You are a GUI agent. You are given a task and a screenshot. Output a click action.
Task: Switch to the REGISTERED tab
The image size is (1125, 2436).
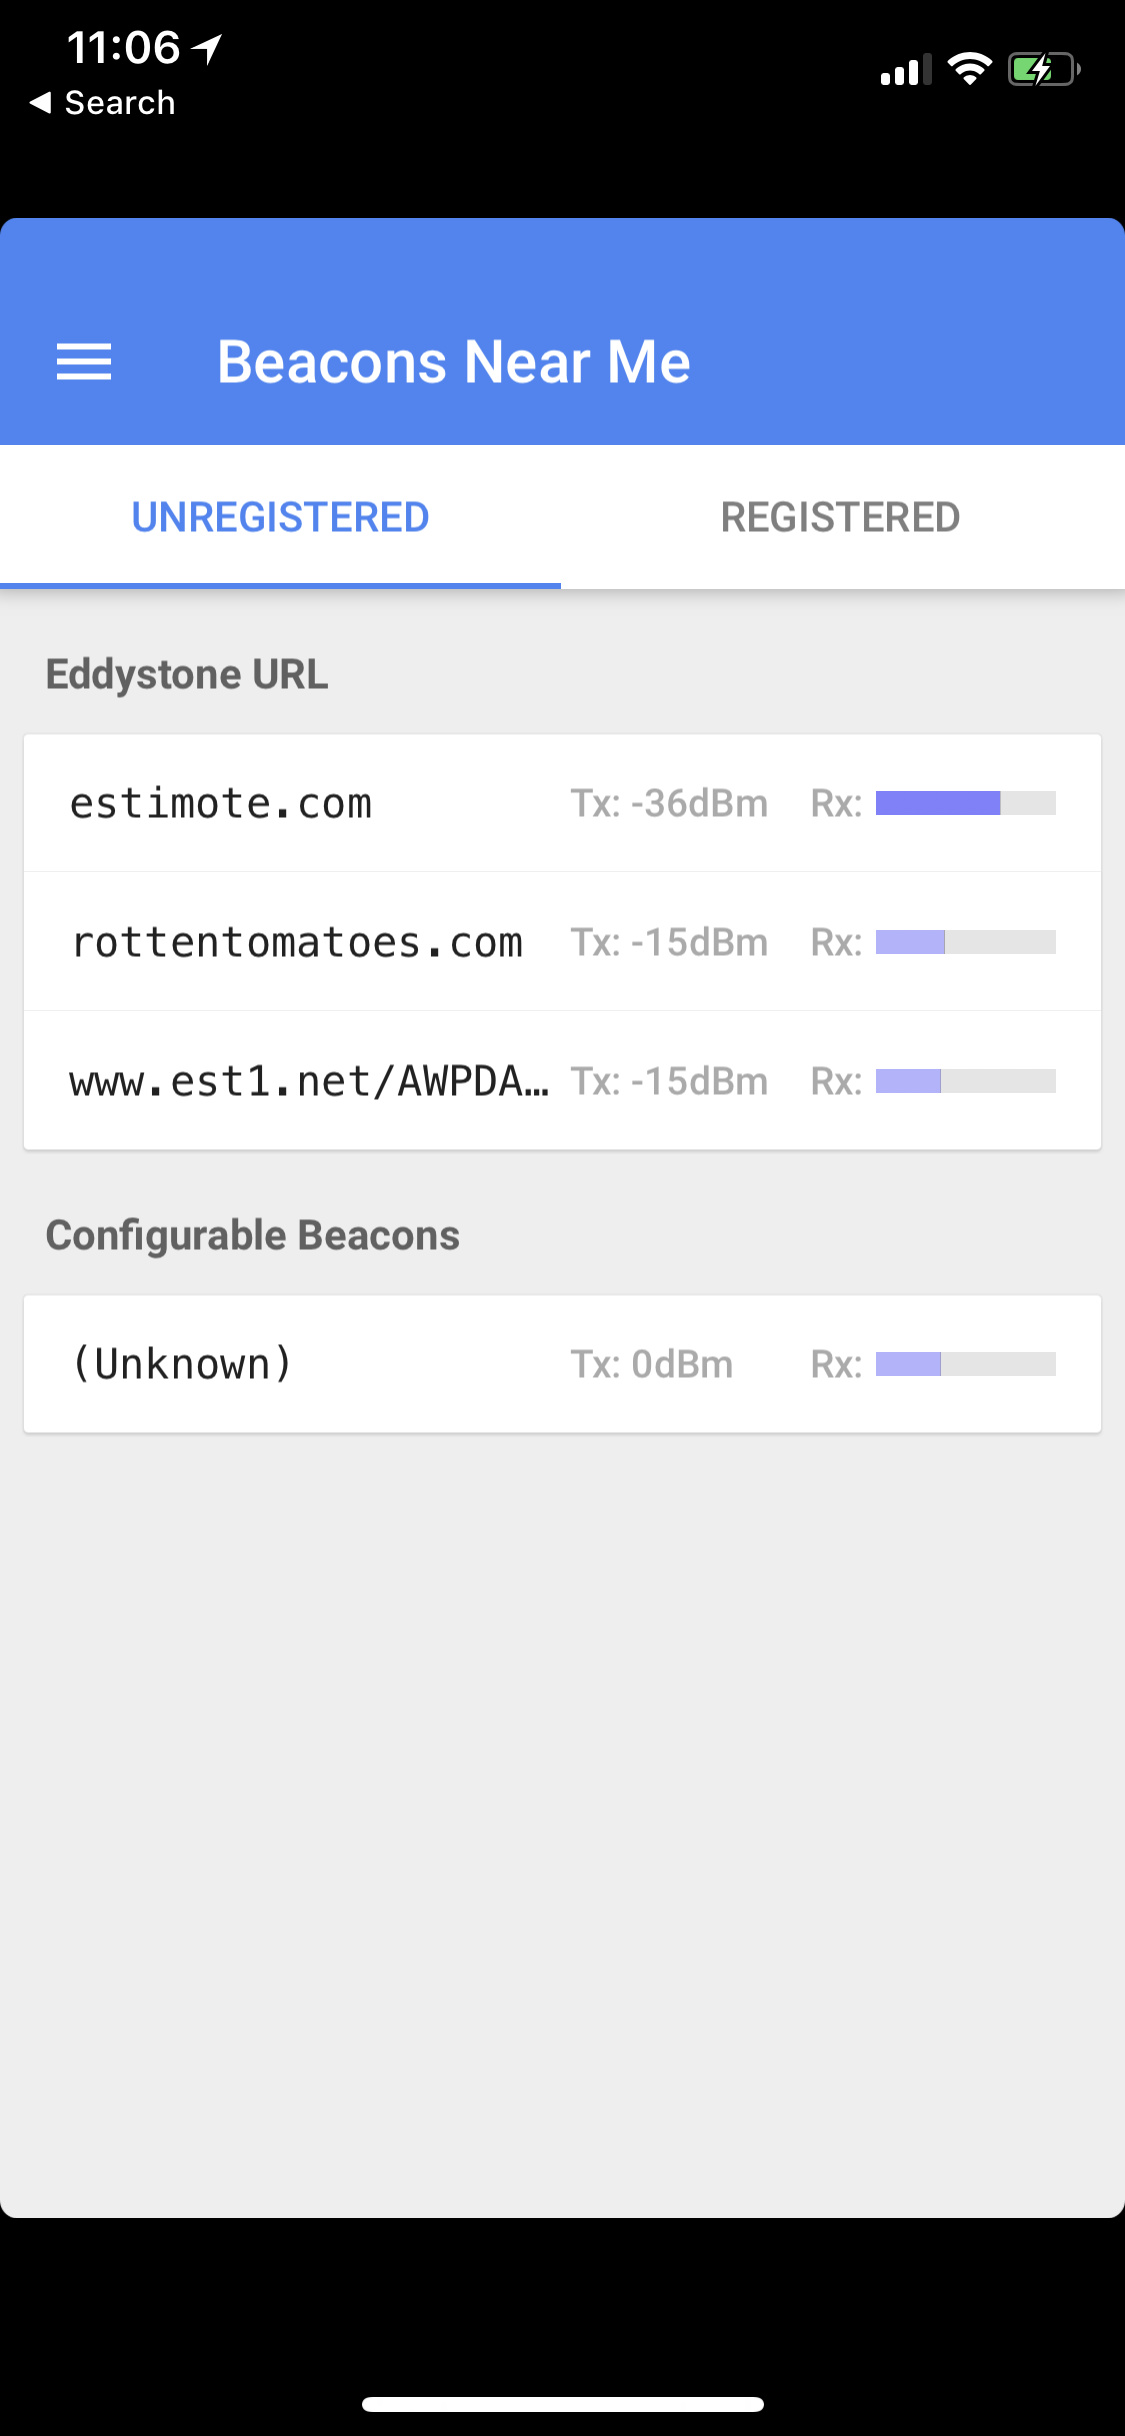point(841,517)
